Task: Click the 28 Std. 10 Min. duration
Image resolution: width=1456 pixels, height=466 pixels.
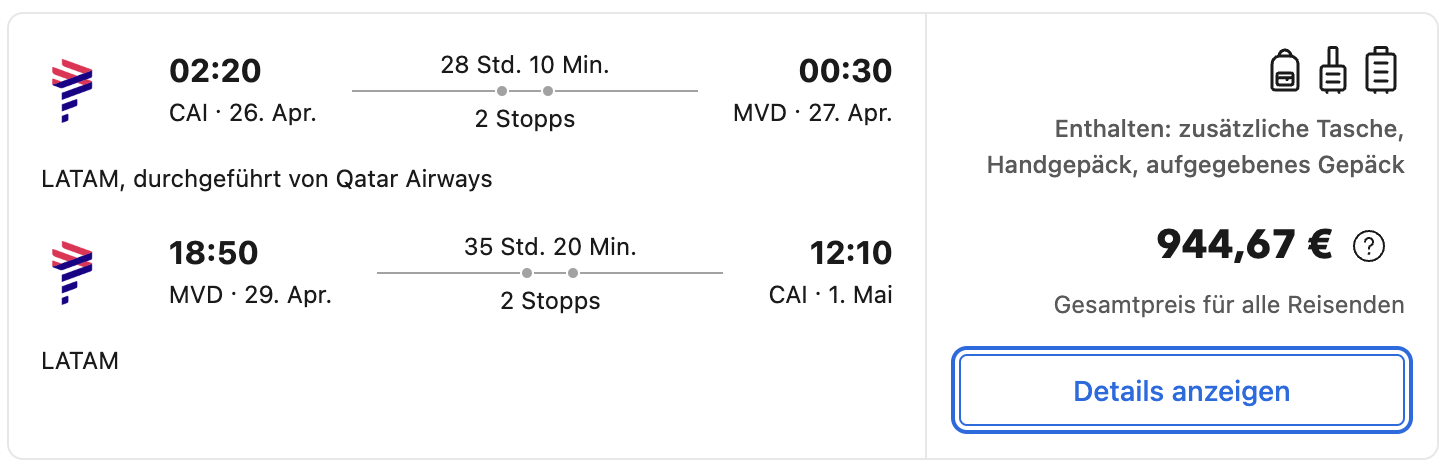Action: (525, 66)
